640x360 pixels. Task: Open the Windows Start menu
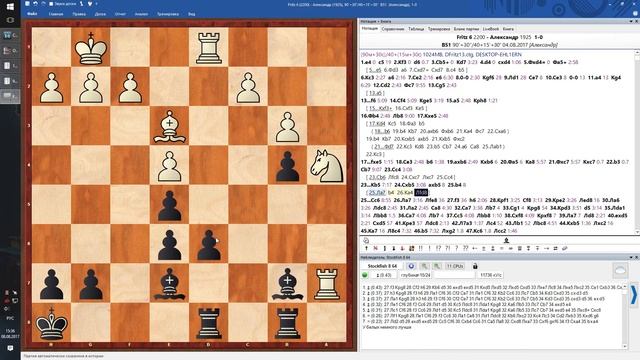10,7
